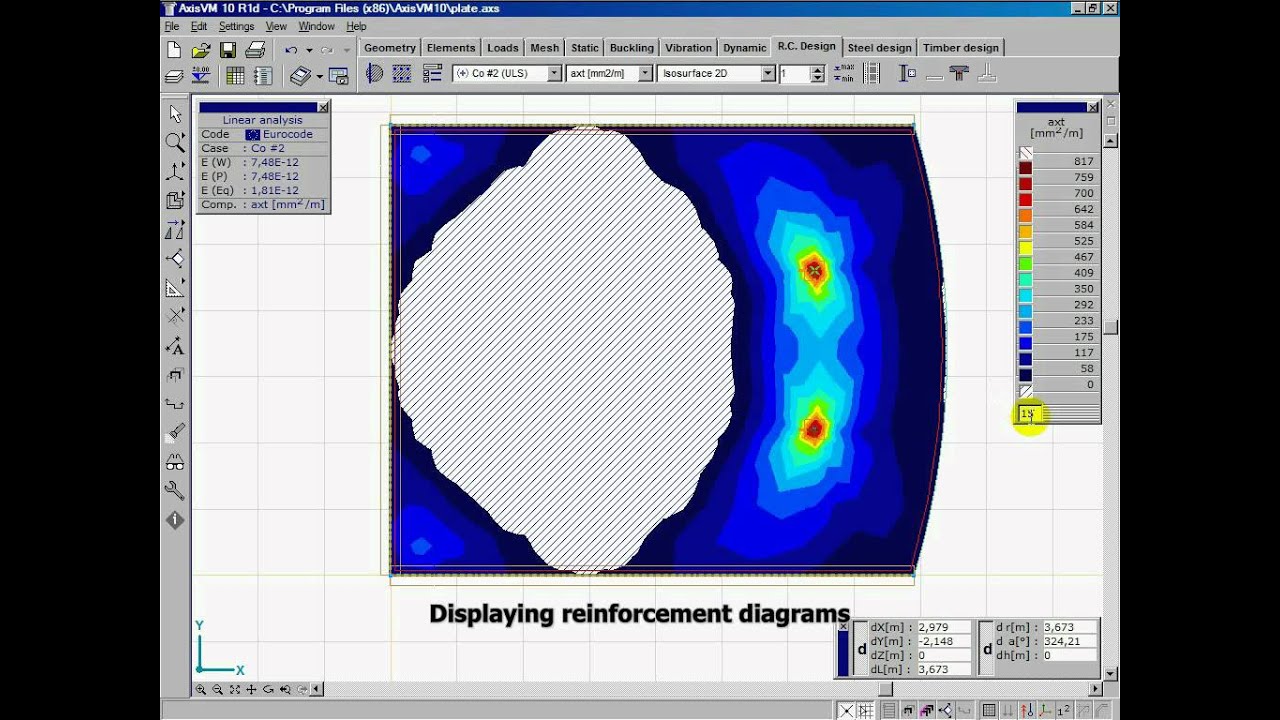Click the flashlight tool in left toolbar
The image size is (1280, 720).
click(176, 433)
